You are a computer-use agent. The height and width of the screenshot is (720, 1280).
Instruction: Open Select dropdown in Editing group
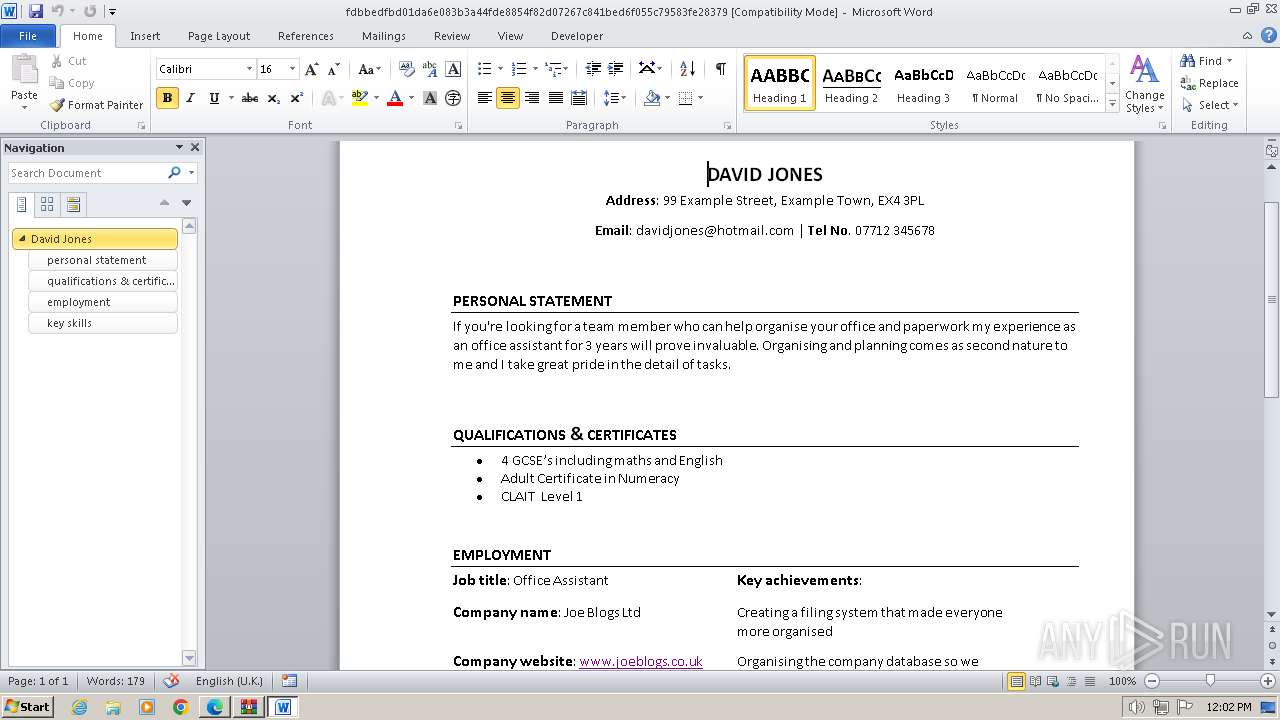tap(1210, 105)
